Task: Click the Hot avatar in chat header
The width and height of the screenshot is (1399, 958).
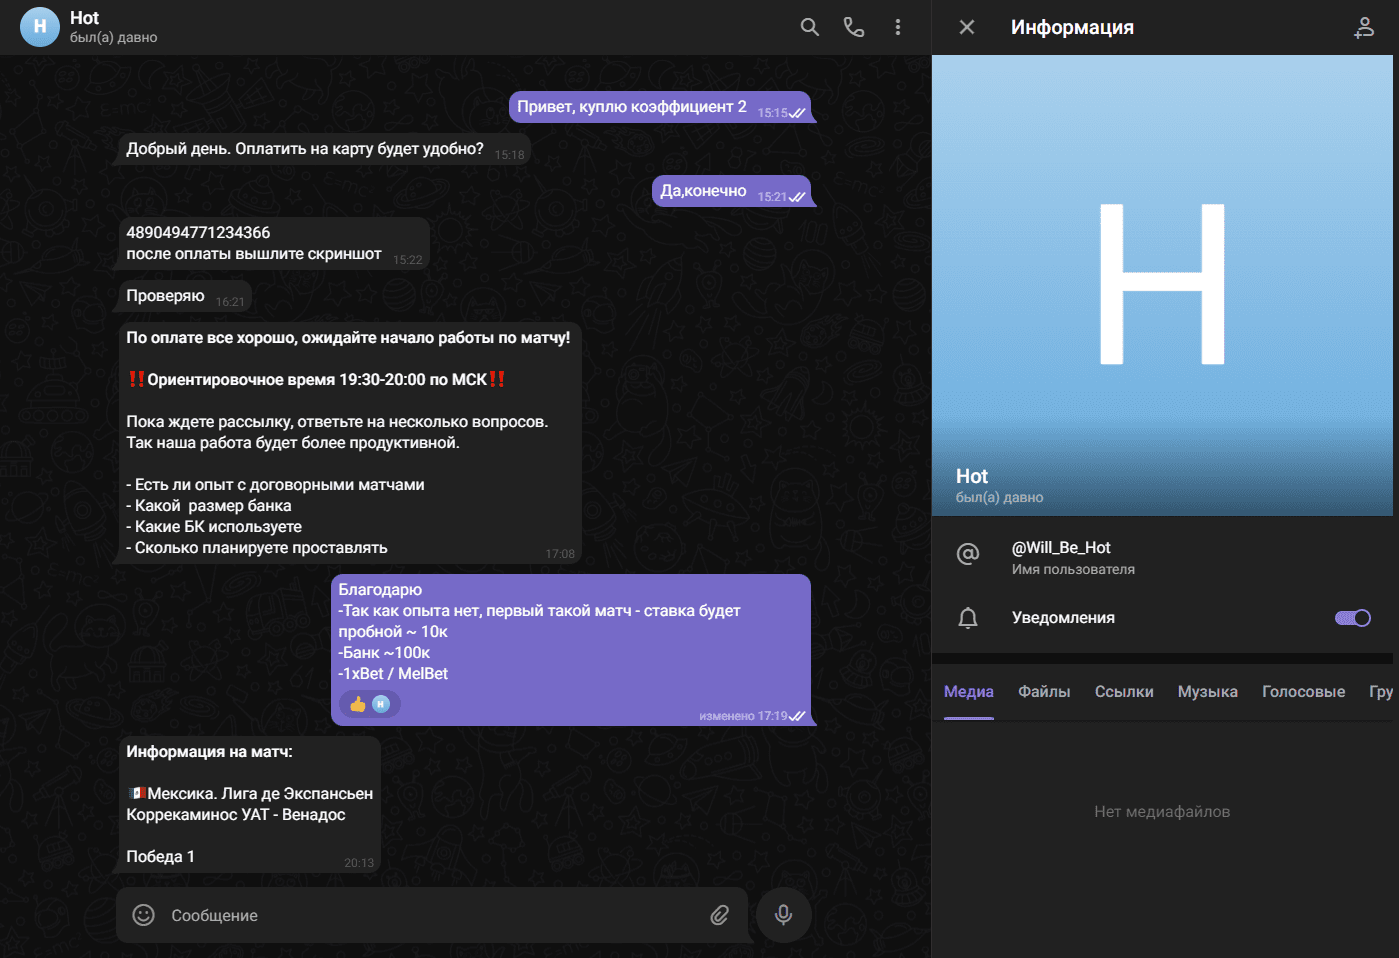Action: tap(40, 27)
